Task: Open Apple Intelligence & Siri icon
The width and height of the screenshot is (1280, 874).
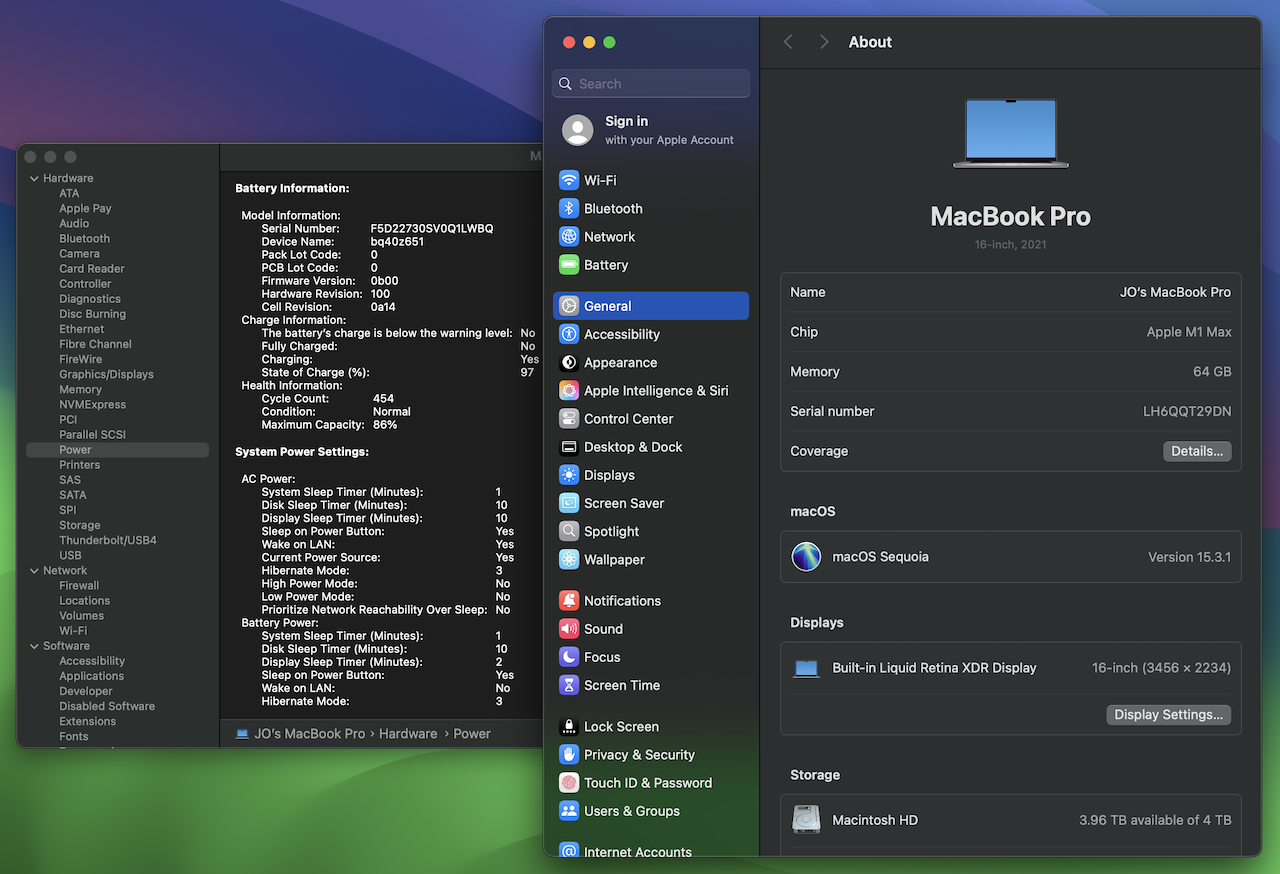Action: pos(569,390)
